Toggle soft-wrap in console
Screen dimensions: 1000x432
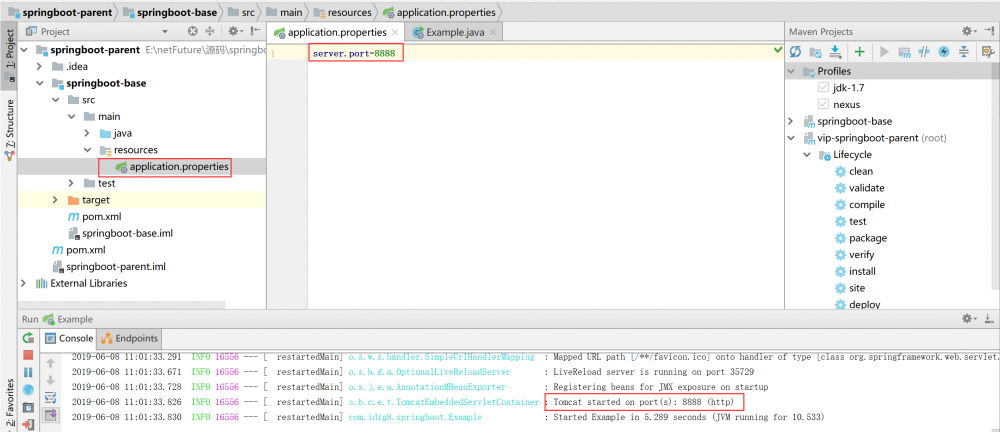[x=51, y=398]
